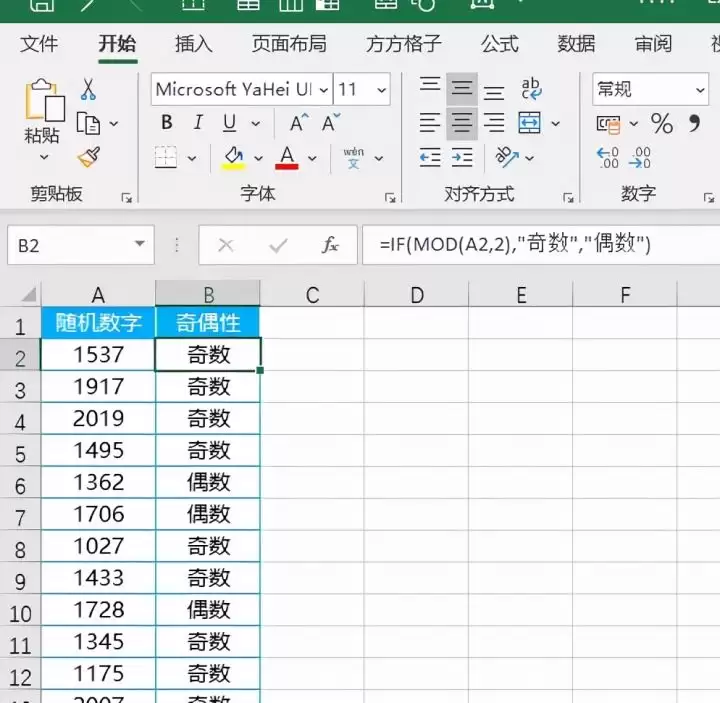Toggle horizontal center alignment
The height and width of the screenshot is (703, 720).
[x=461, y=123]
